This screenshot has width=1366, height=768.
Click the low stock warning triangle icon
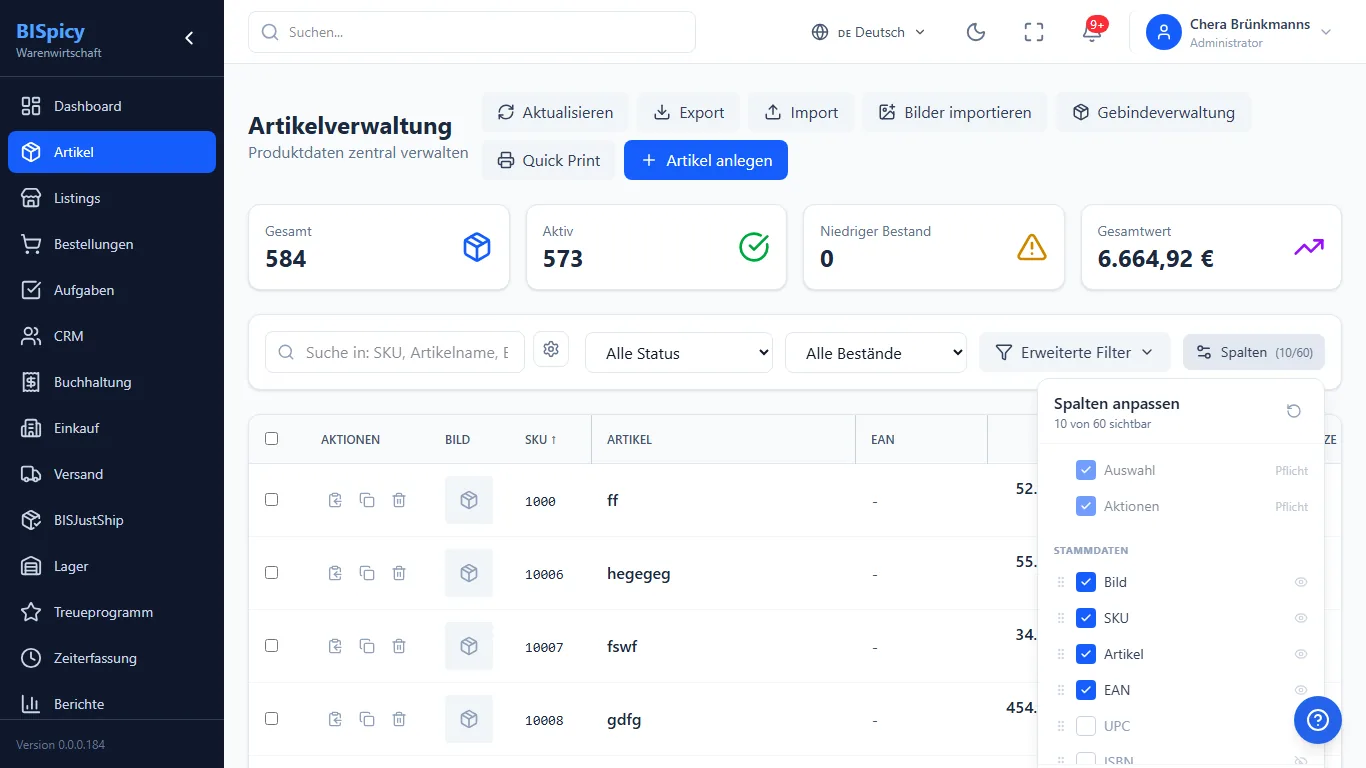click(1032, 247)
